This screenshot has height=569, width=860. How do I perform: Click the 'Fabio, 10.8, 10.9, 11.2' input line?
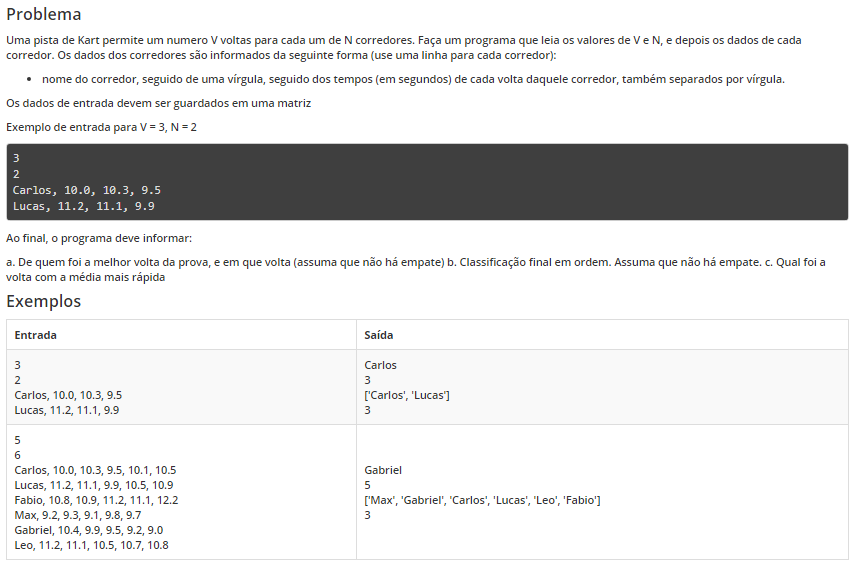[x=97, y=500]
